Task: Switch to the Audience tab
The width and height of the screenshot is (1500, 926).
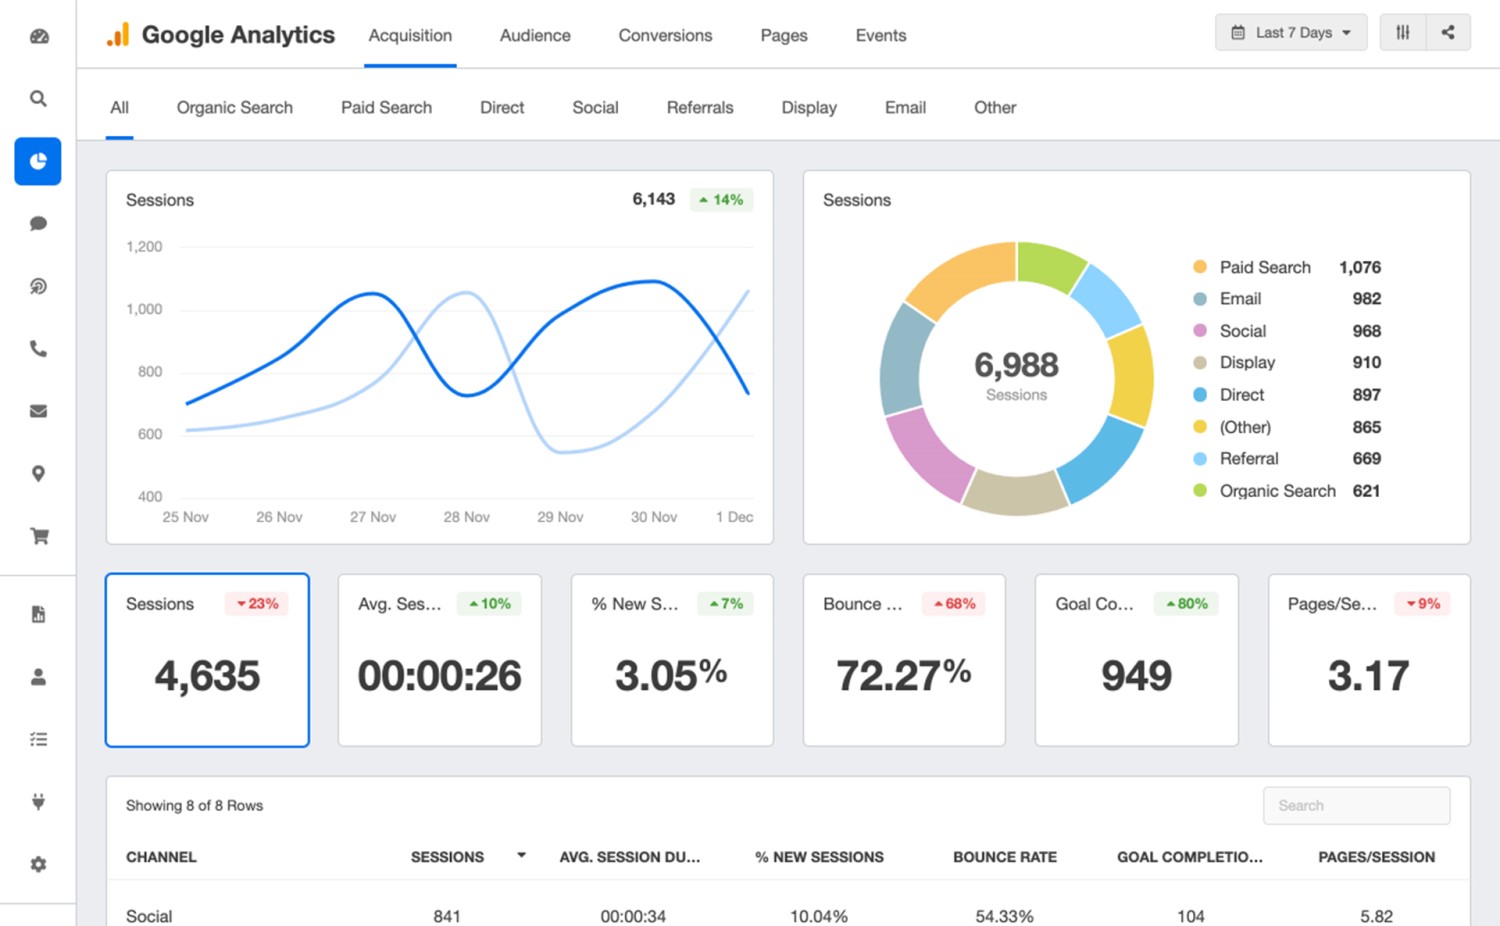Action: tap(535, 35)
